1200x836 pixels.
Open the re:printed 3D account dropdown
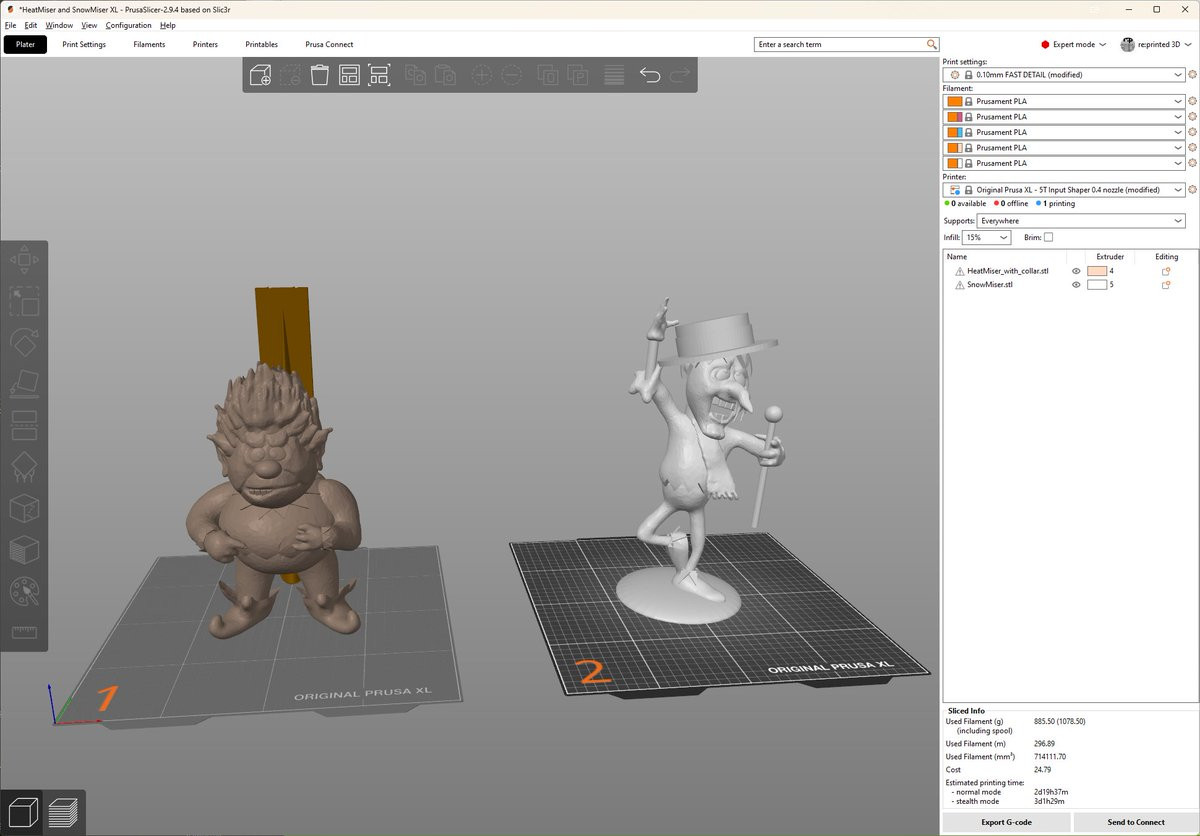[1157, 44]
